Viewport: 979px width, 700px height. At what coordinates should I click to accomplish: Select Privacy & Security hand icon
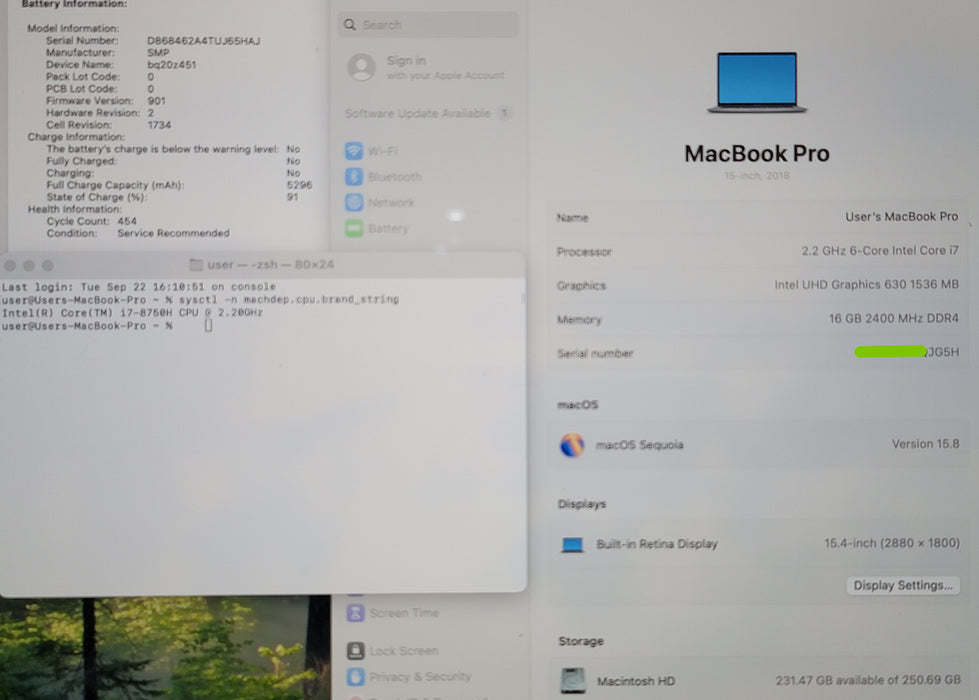pyautogui.click(x=355, y=676)
